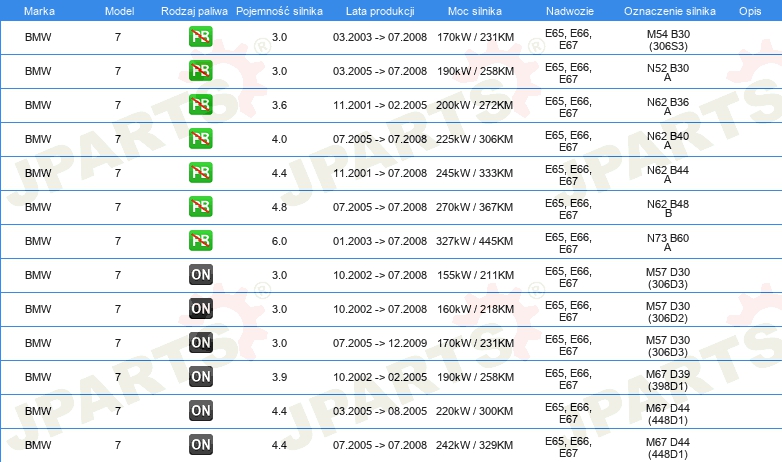This screenshot has width=782, height=462.
Task: Click the petrol icon in the 4.0 N62 B40 row
Action: pyautogui.click(x=200, y=139)
